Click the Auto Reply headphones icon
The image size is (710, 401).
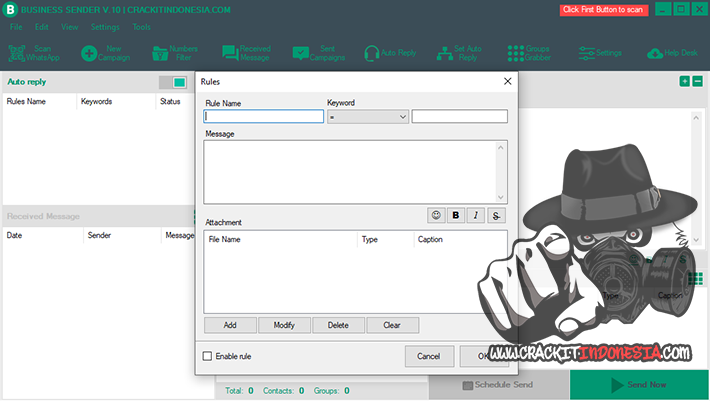(x=372, y=53)
